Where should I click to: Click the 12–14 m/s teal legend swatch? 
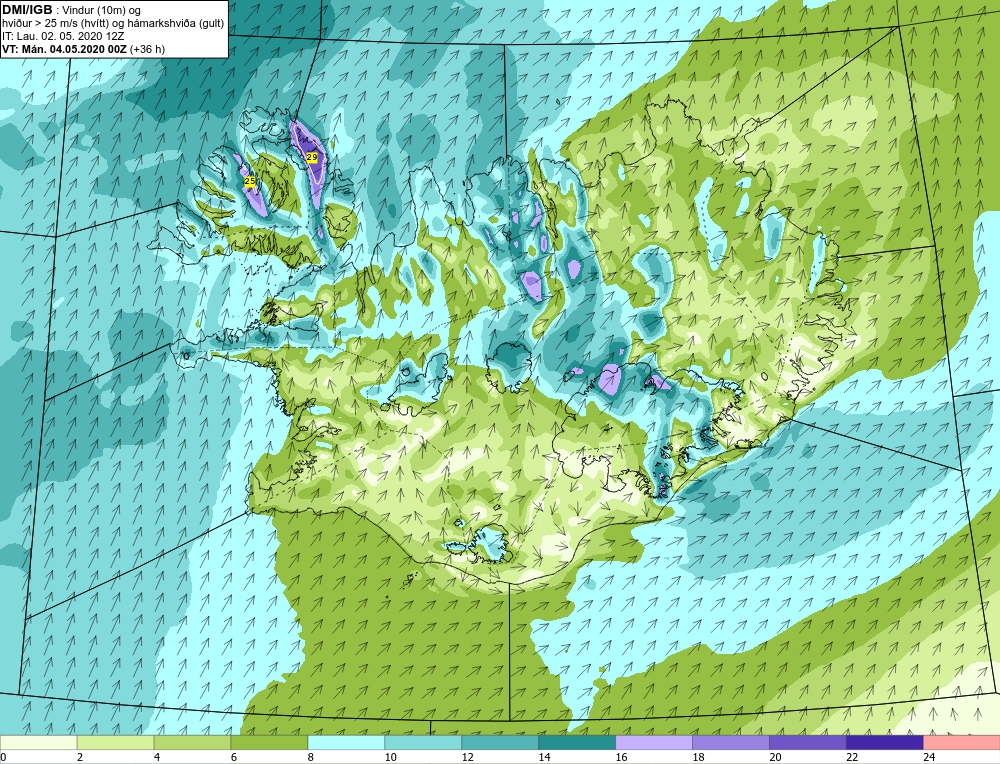(x=500, y=743)
